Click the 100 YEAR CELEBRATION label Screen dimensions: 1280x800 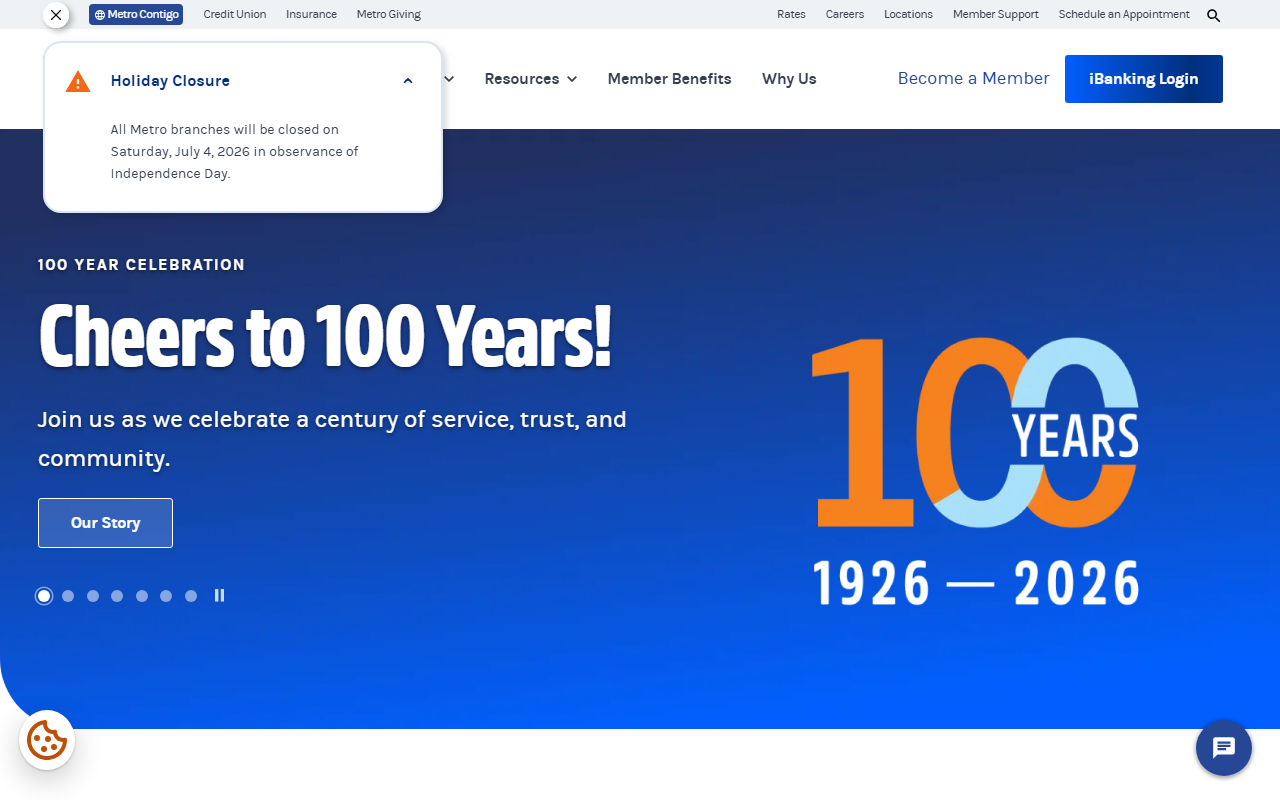pyautogui.click(x=141, y=265)
